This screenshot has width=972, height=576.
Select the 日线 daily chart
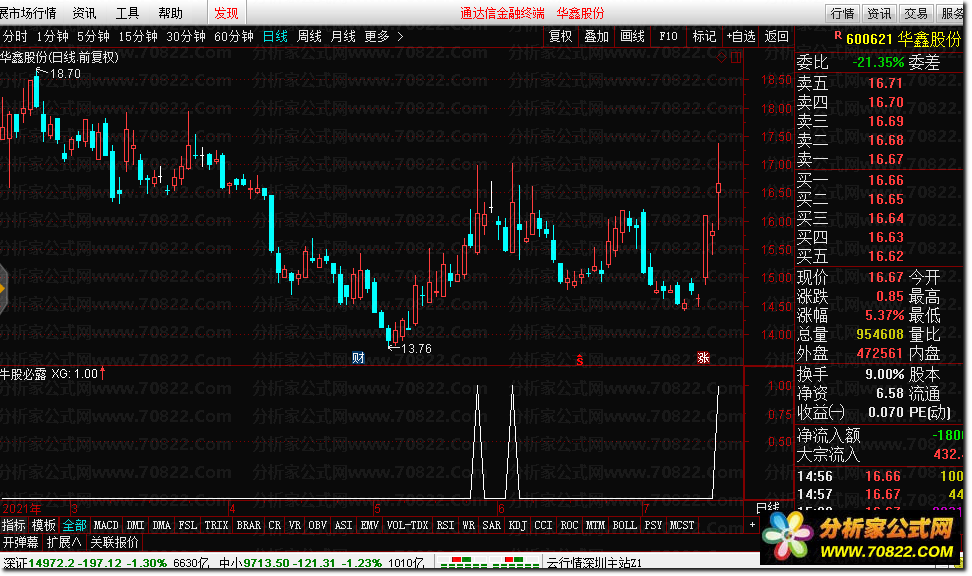tap(275, 37)
